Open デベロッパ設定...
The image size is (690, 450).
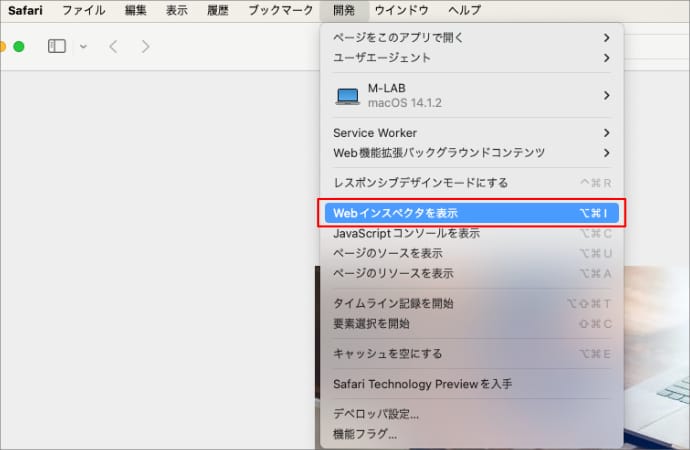(x=376, y=414)
